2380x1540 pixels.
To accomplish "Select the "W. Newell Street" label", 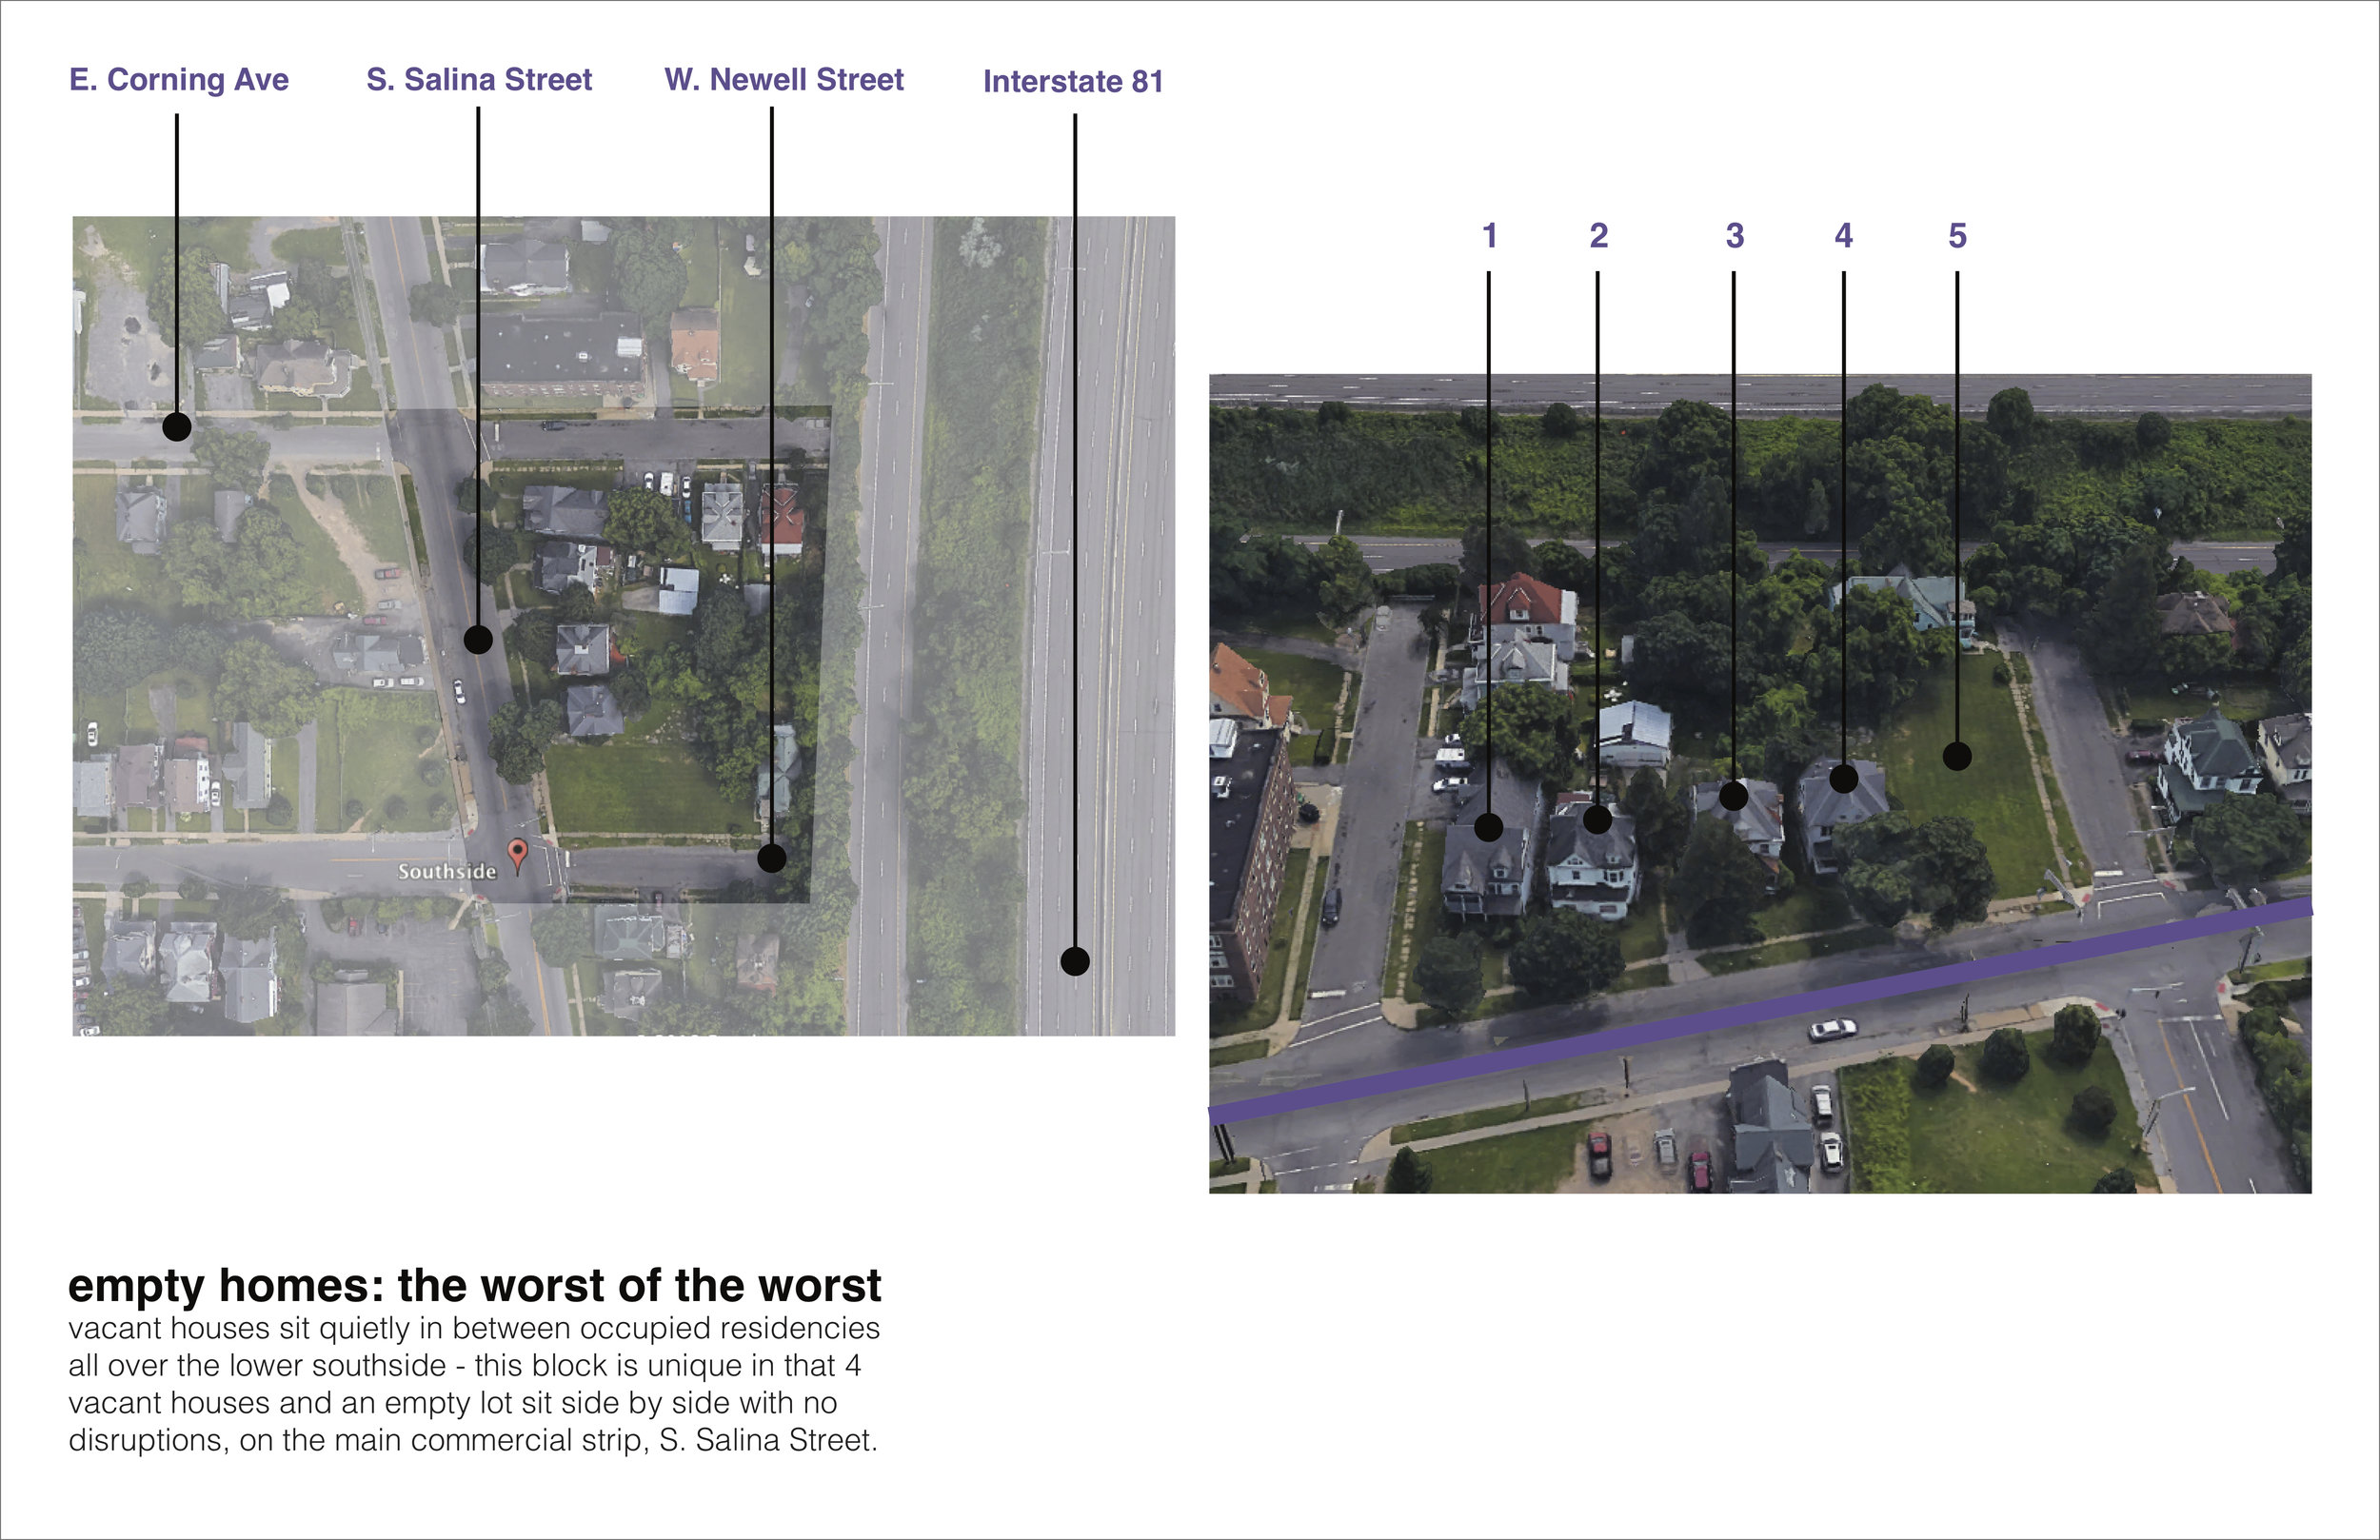I will (784, 80).
